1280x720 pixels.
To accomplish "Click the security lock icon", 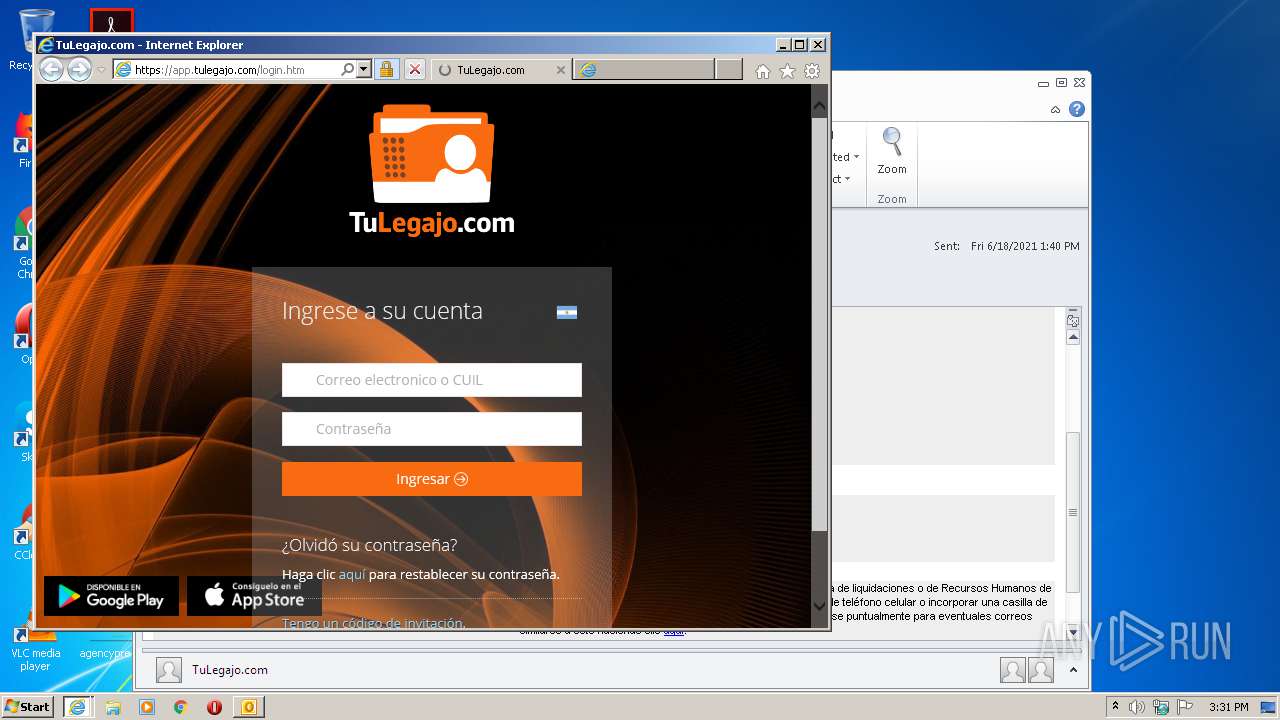I will point(387,70).
